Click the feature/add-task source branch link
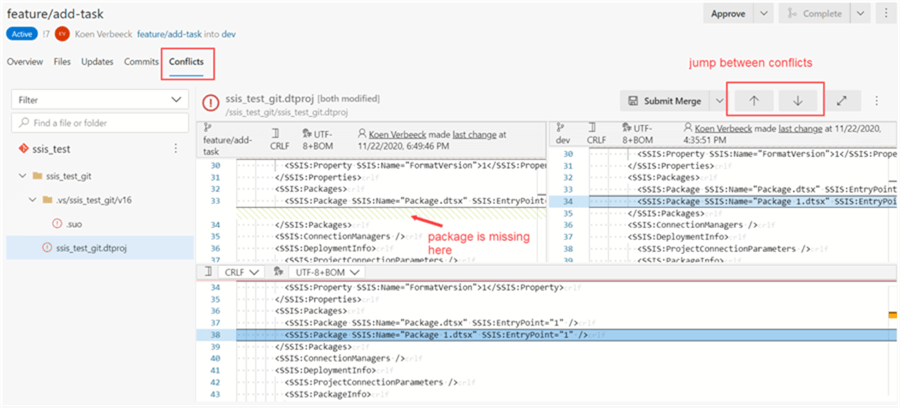 (x=169, y=34)
